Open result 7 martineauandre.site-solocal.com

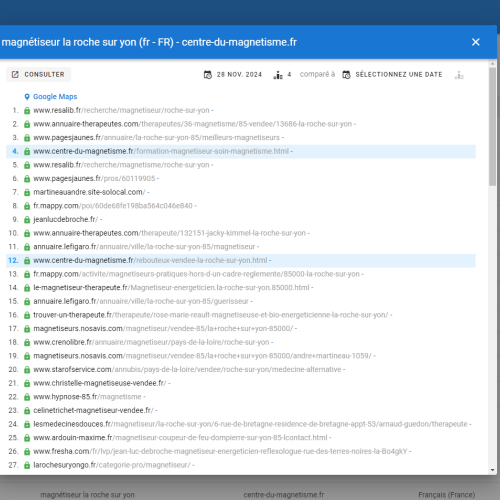[89, 192]
